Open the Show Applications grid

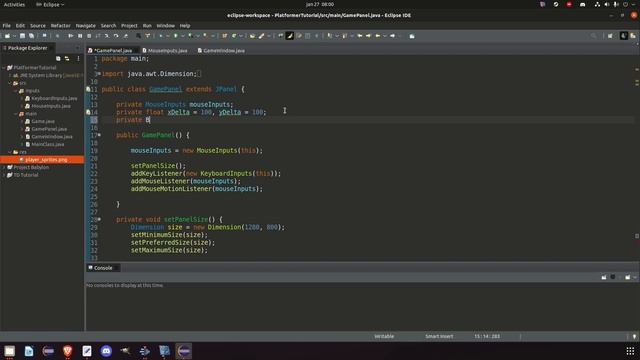[630, 351]
